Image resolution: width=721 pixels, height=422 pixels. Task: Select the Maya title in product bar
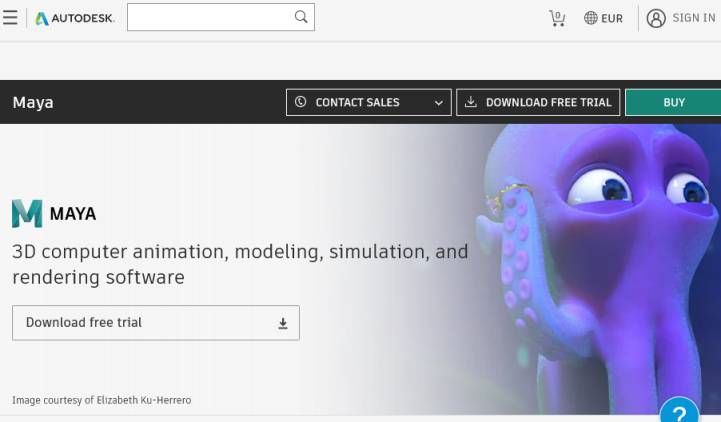click(33, 102)
